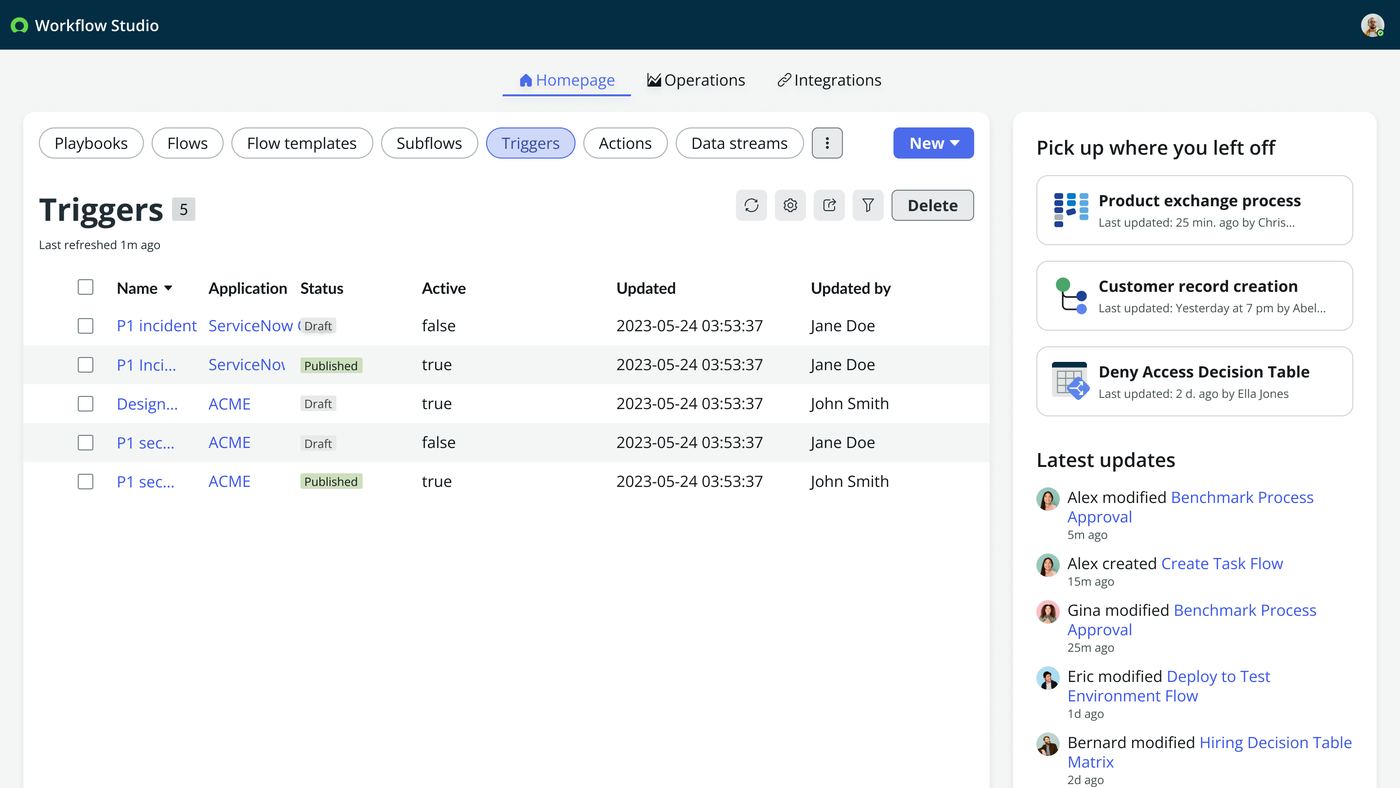1400x788 pixels.
Task: Click the Active column header
Action: coord(444,288)
